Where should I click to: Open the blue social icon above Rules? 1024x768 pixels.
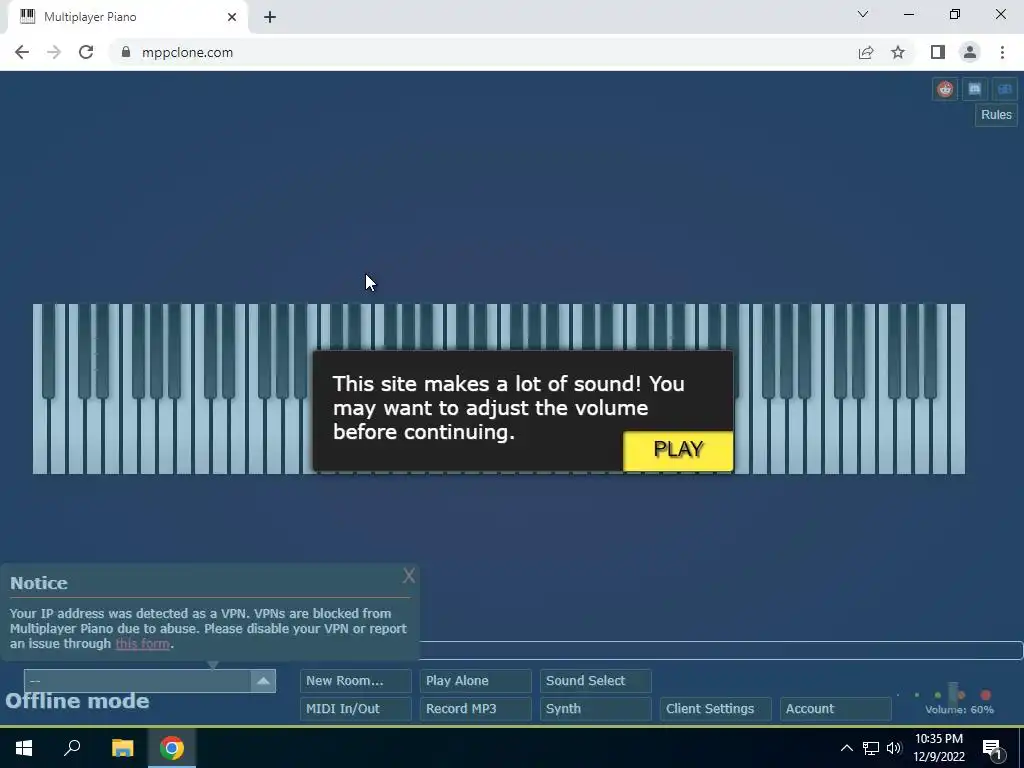[1004, 89]
